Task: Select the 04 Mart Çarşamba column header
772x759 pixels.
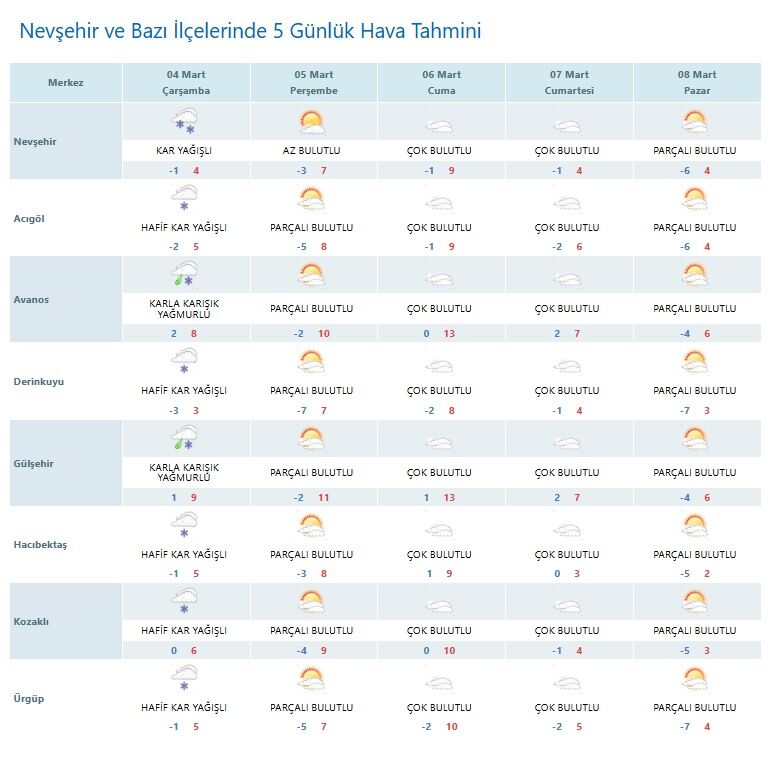Action: click(186, 82)
